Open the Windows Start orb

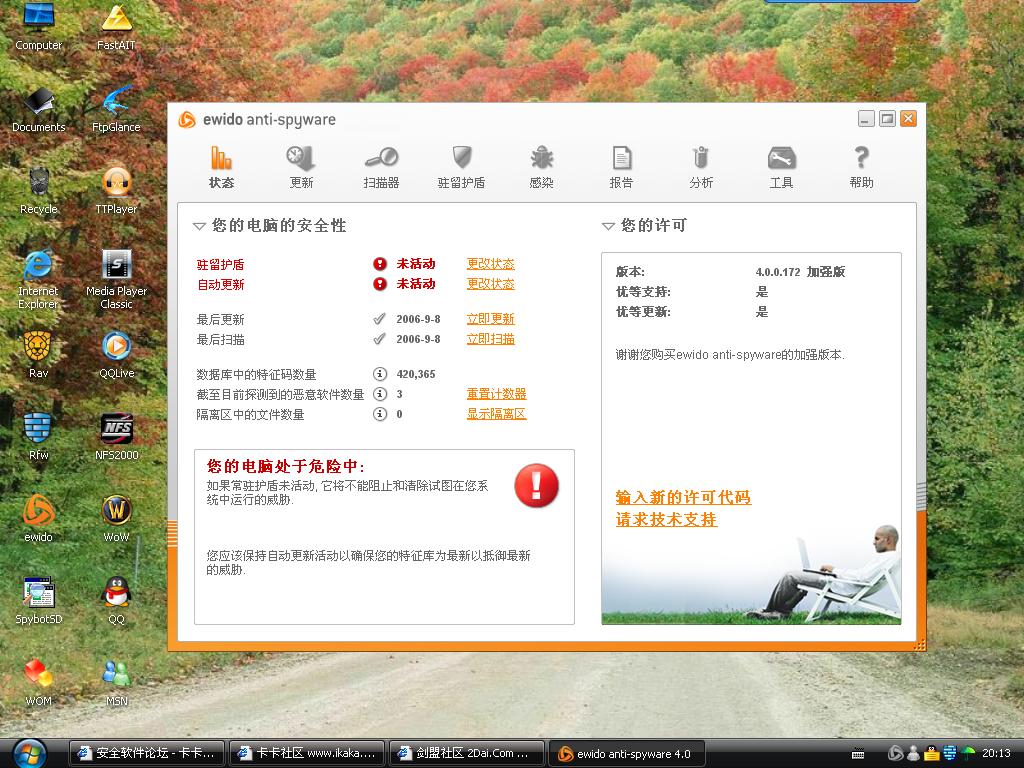click(x=29, y=754)
